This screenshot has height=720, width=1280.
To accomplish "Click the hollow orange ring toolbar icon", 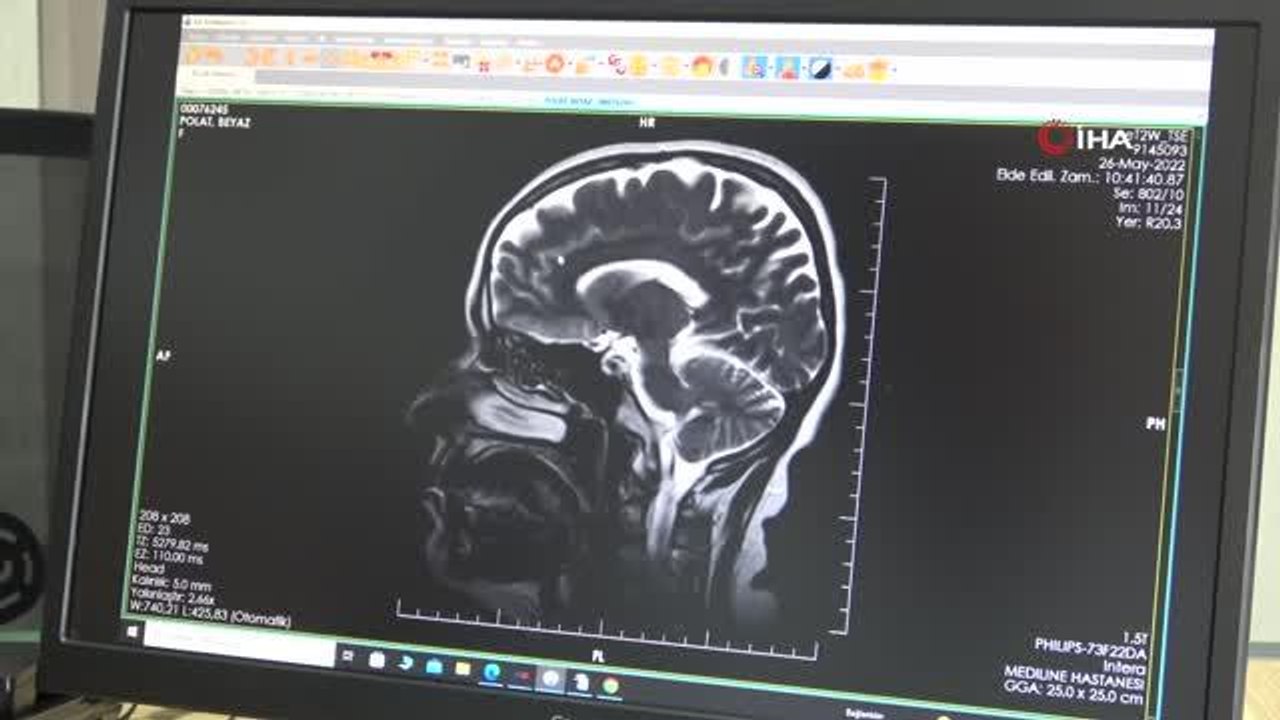I will coord(555,62).
